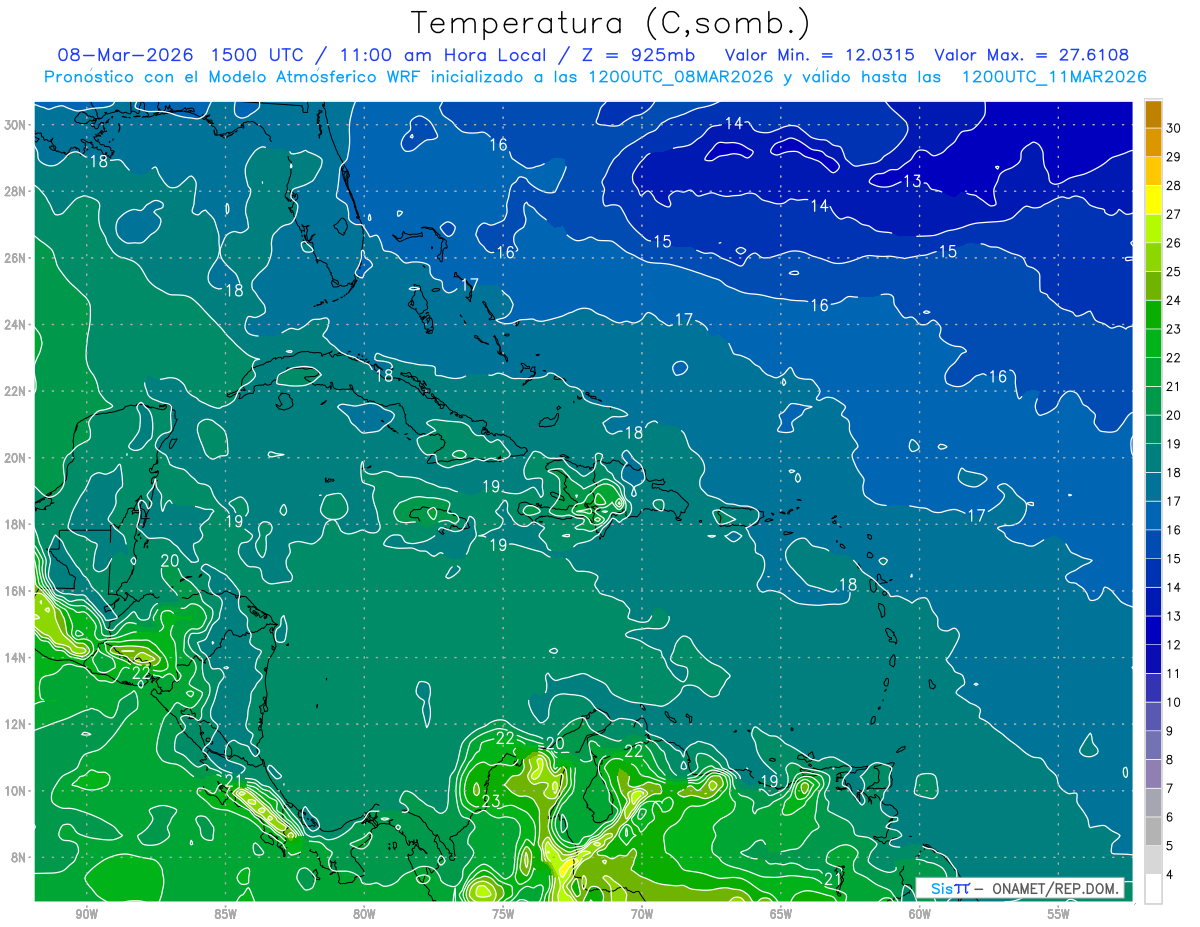Image resolution: width=1200 pixels, height=927 pixels.
Task: Click the "13" contour label on the map
Action: [x=912, y=181]
